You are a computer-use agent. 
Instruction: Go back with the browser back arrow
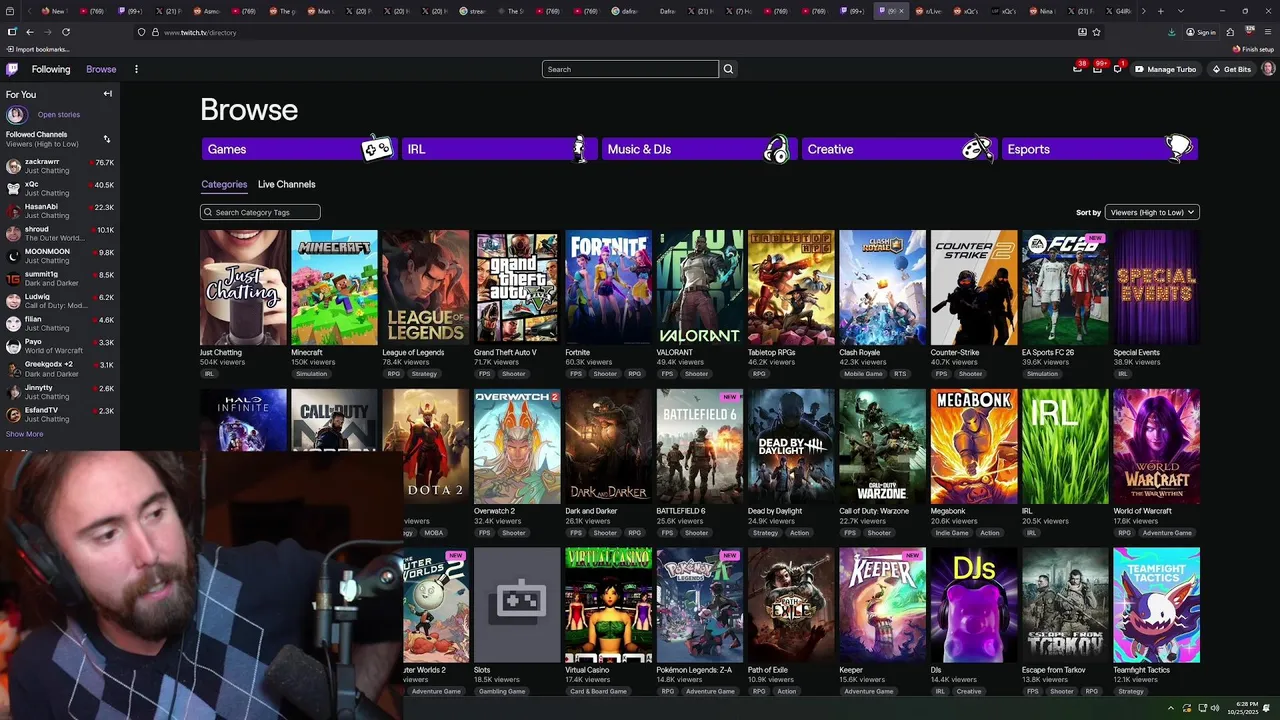click(x=30, y=32)
